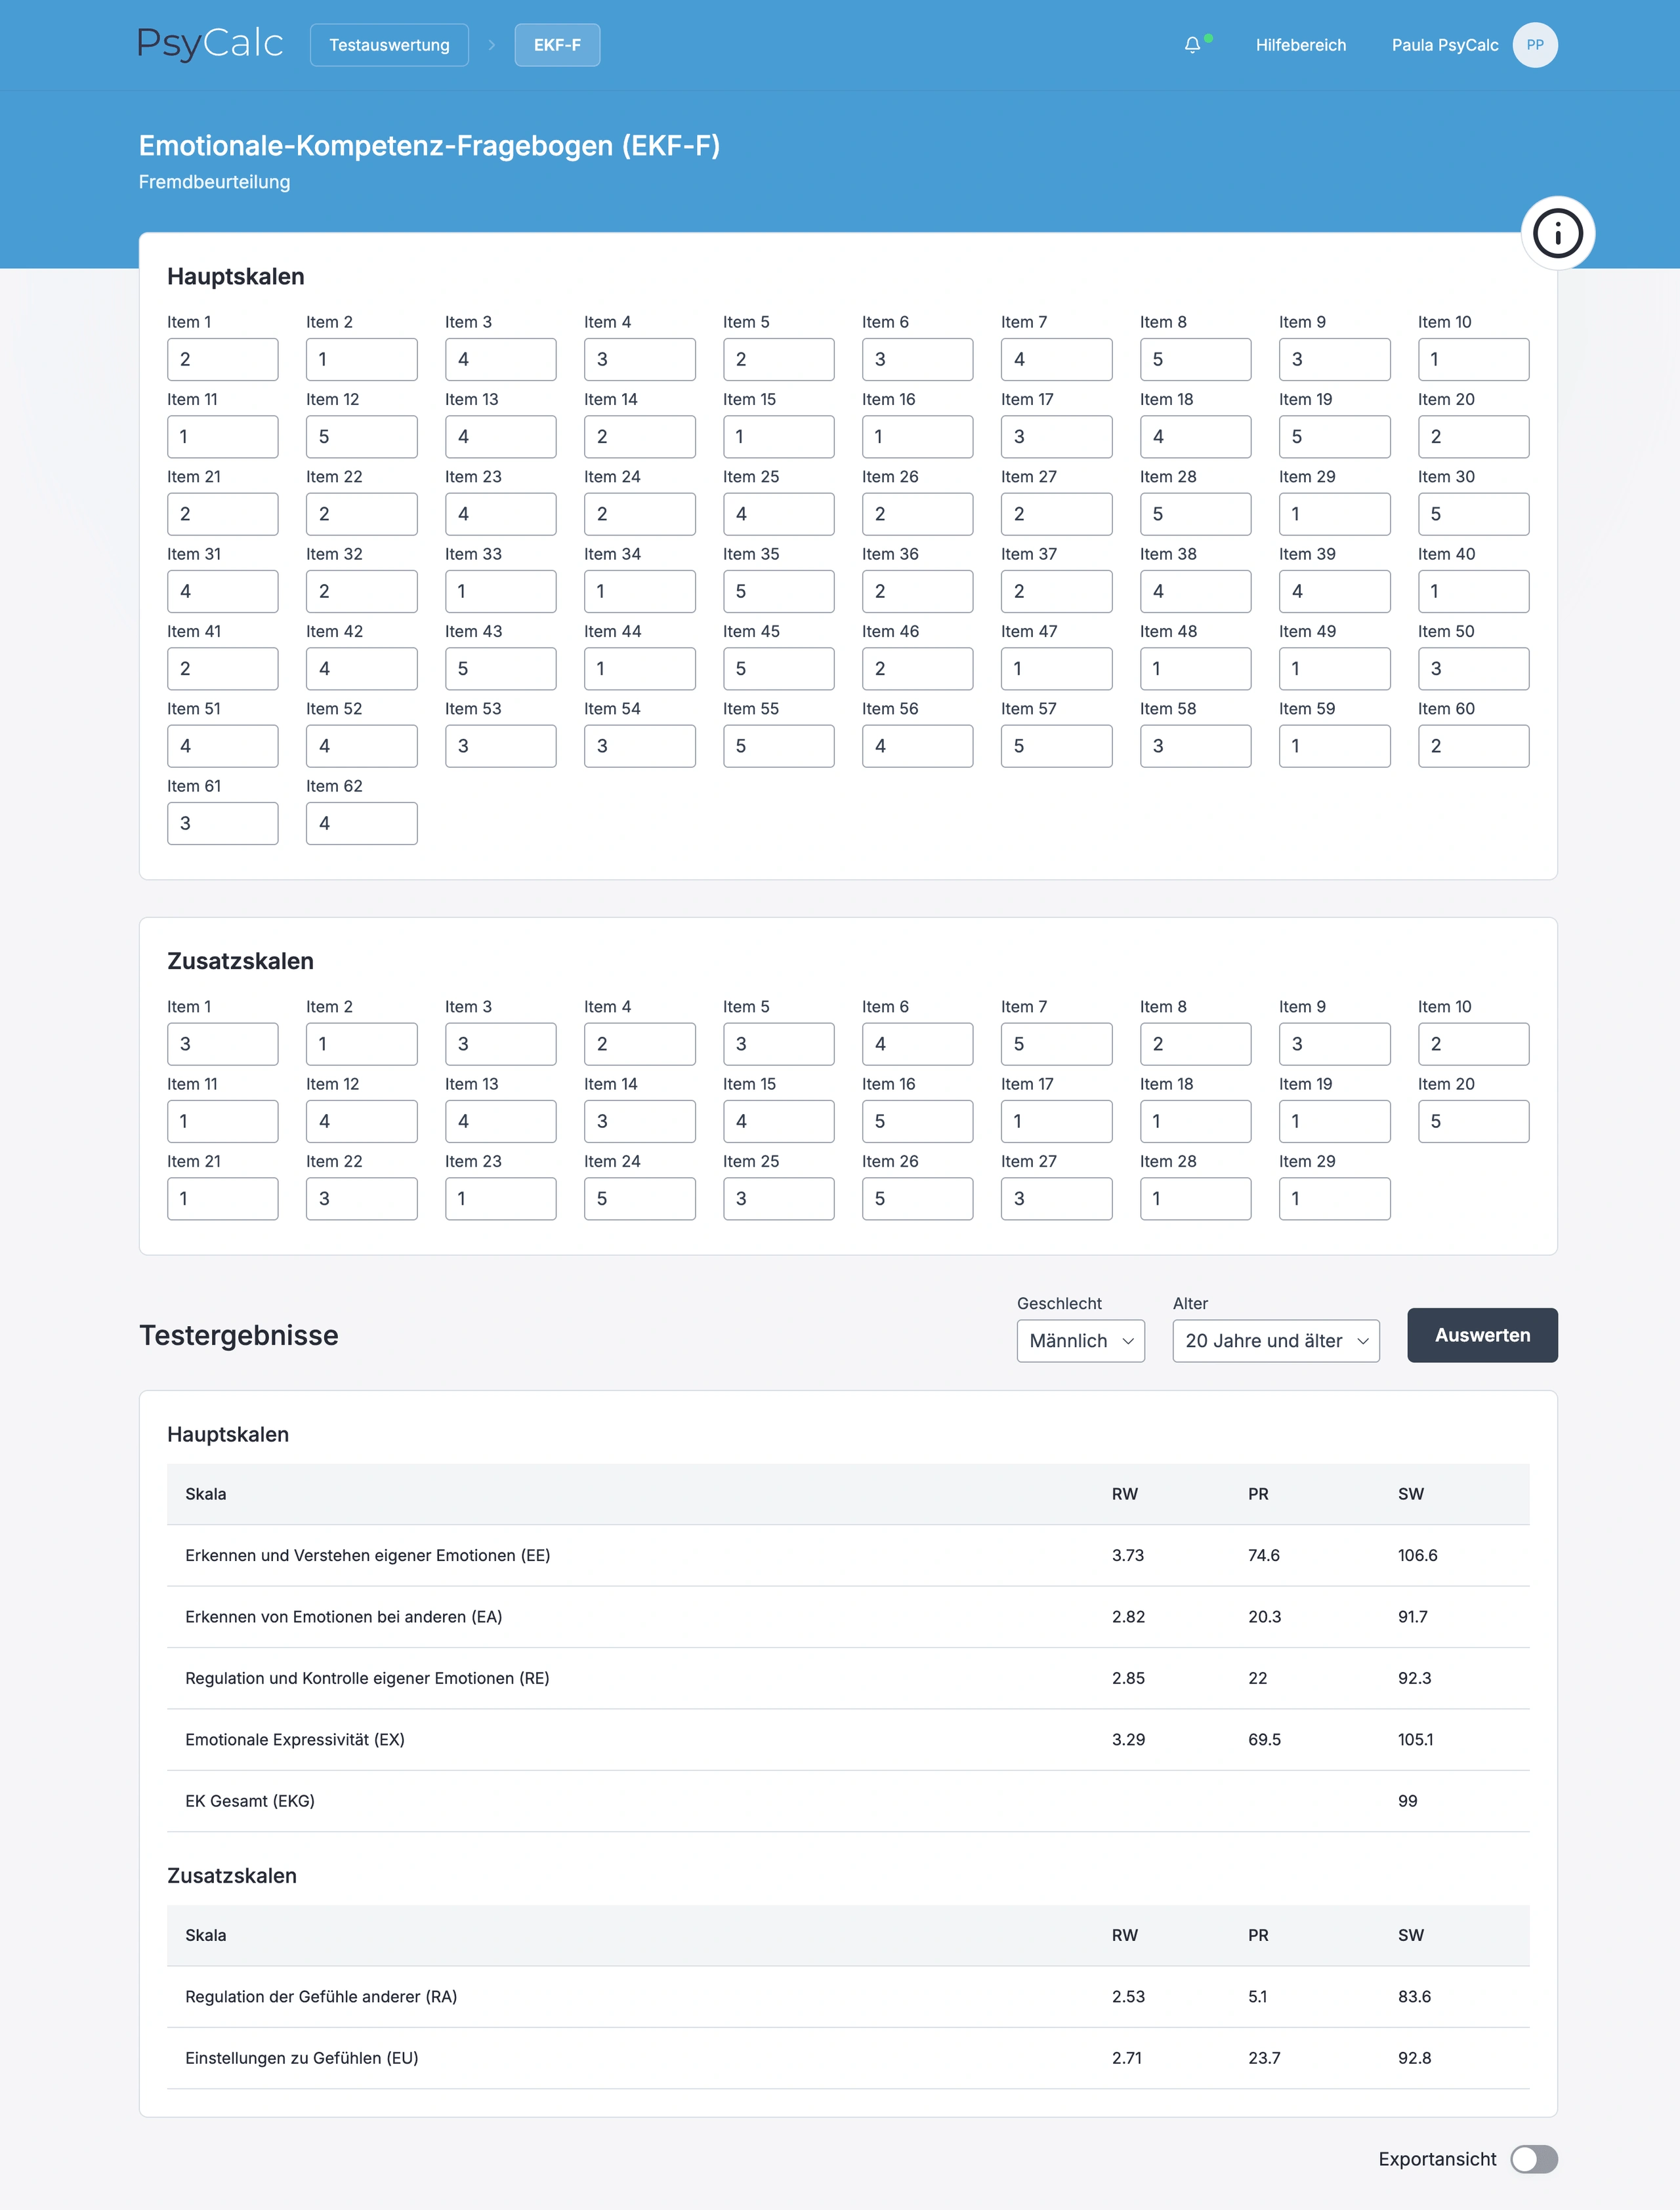Open the Hilfebereich link
The image size is (1680, 2210).
click(x=1301, y=45)
